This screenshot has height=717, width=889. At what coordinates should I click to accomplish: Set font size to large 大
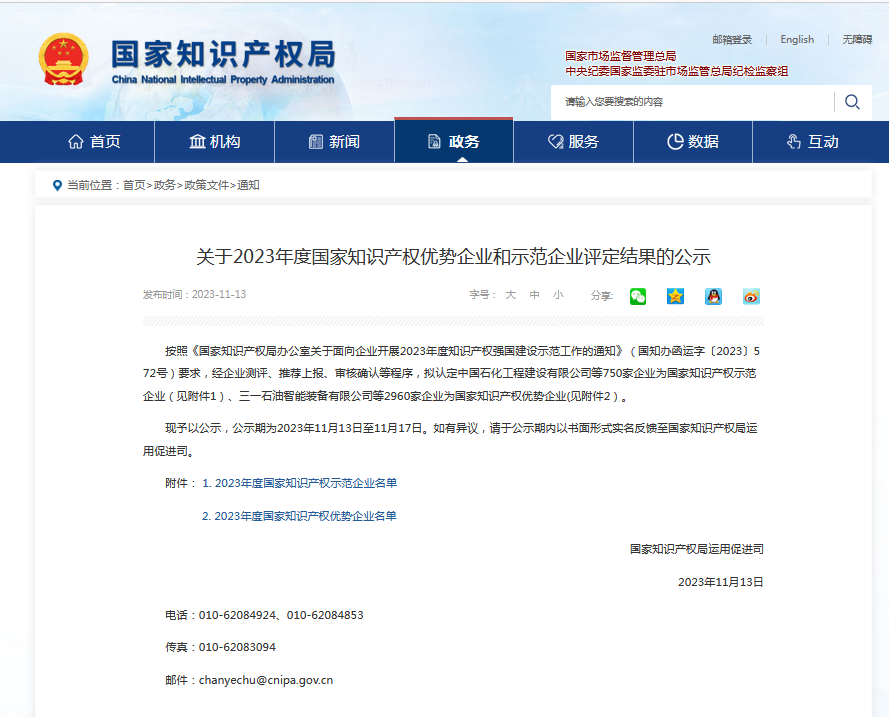point(510,295)
